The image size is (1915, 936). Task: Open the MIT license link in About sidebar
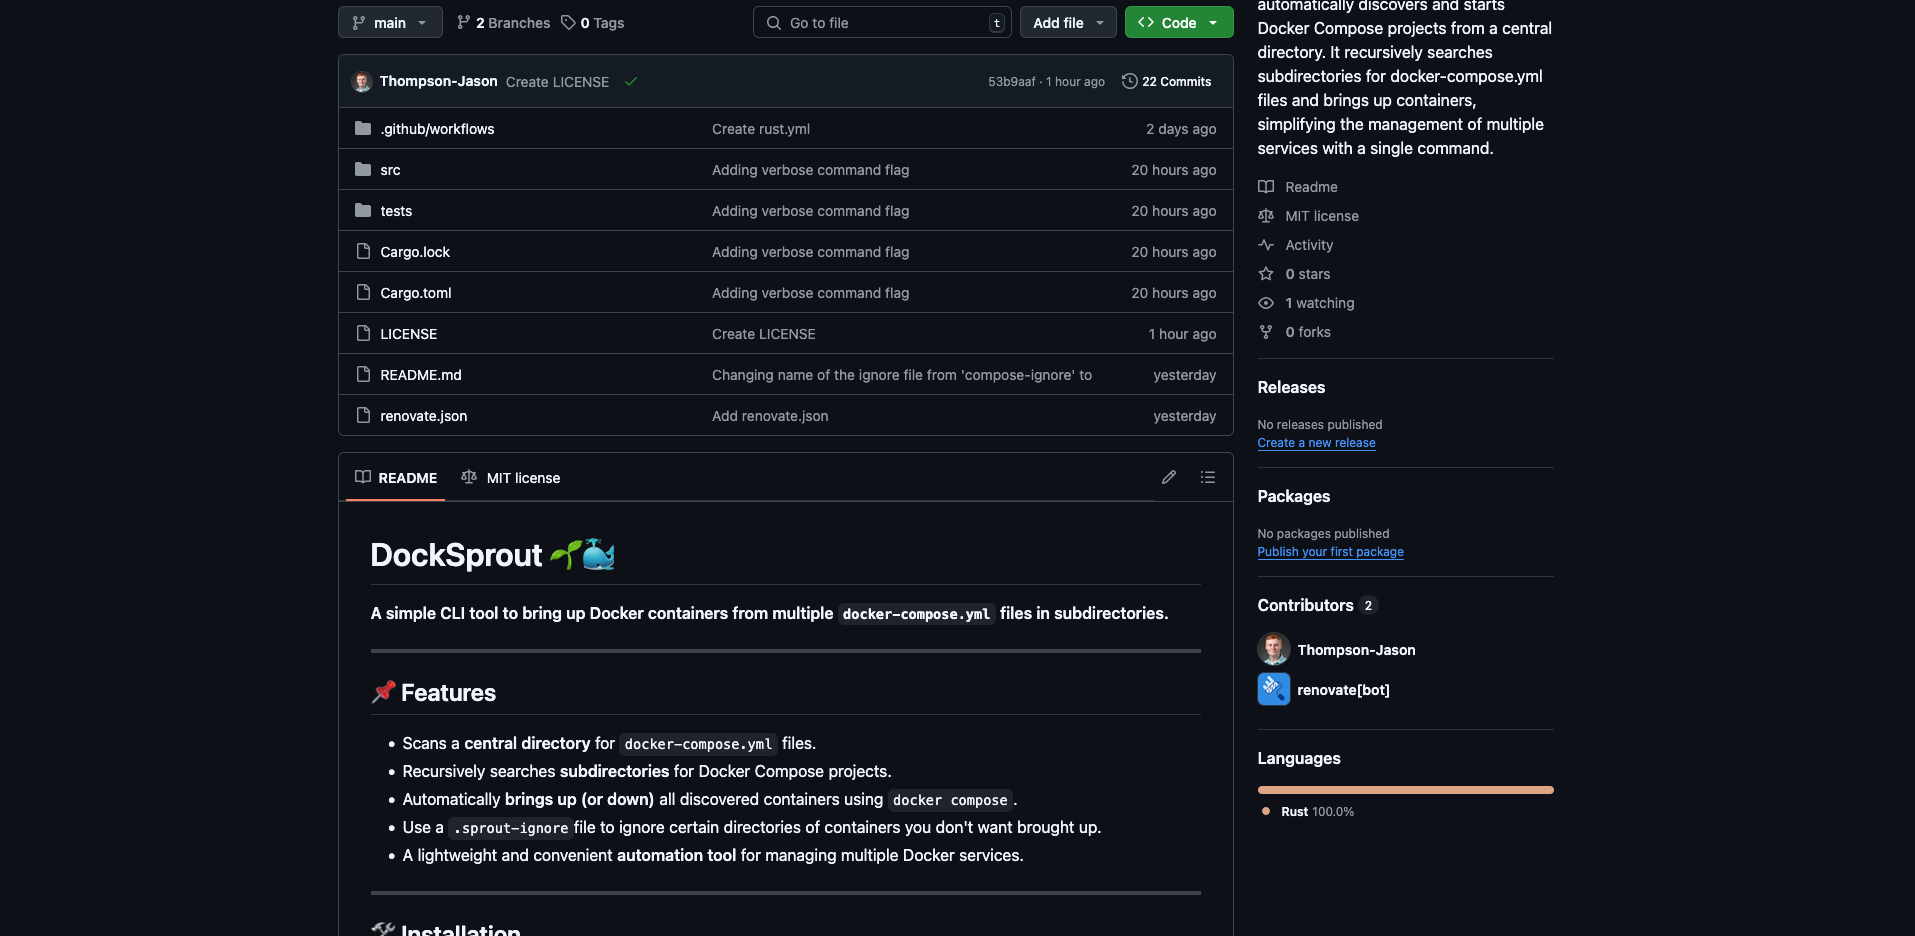coord(1322,216)
